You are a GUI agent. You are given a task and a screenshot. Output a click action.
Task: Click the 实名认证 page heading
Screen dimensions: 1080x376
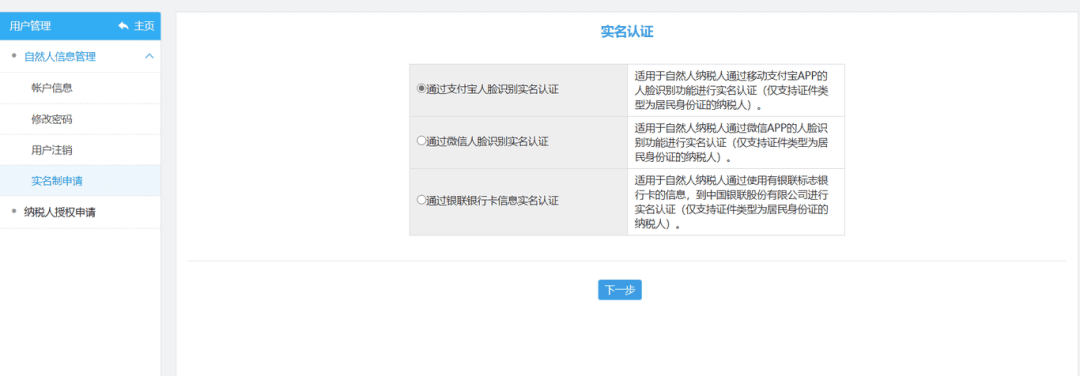click(x=627, y=32)
